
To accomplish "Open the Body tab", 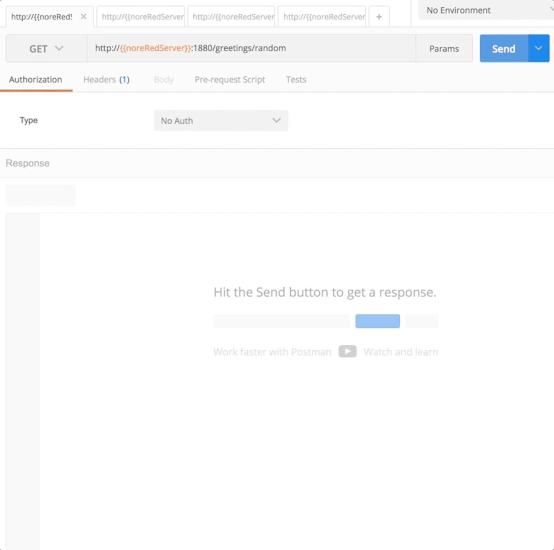I will tap(164, 79).
